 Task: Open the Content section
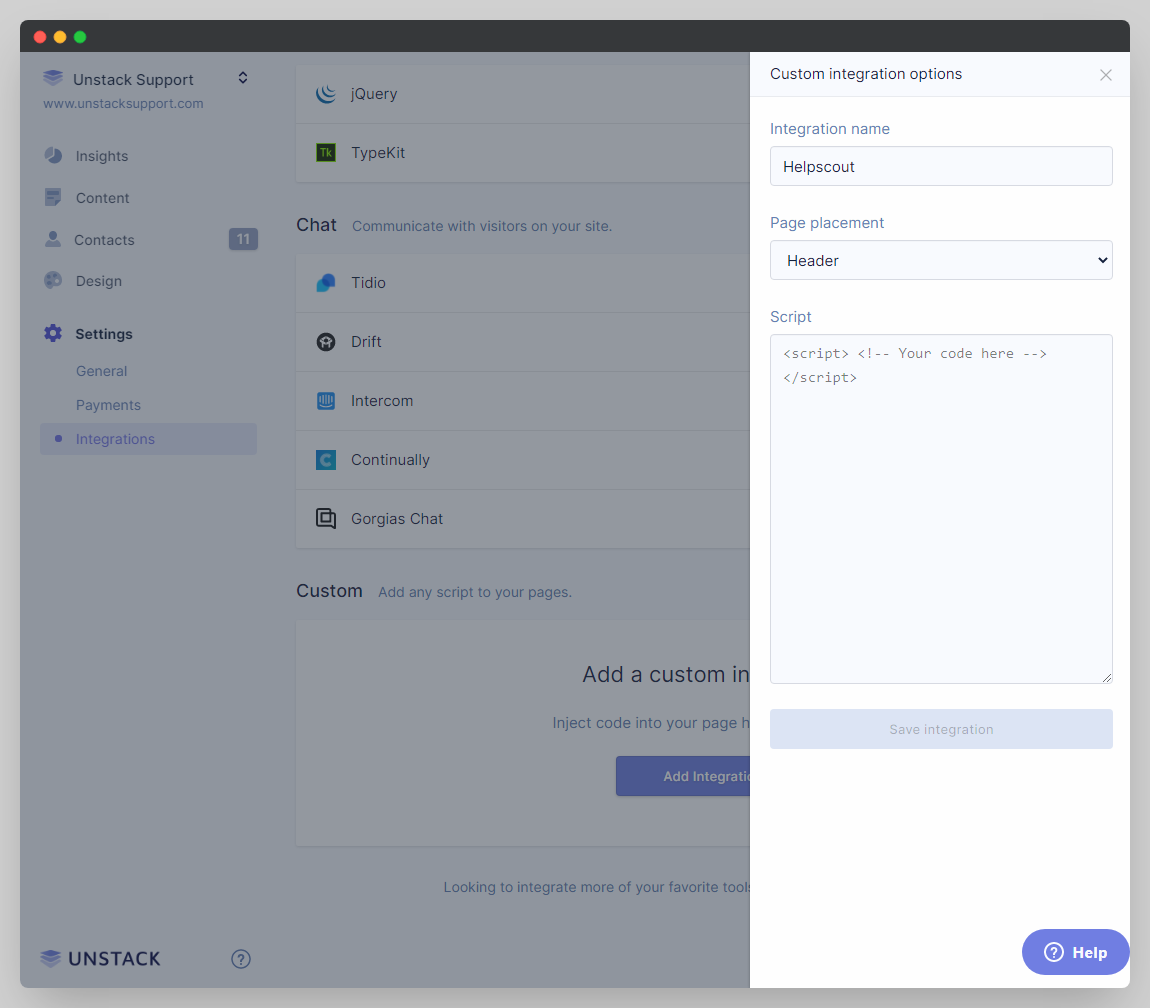tap(102, 198)
